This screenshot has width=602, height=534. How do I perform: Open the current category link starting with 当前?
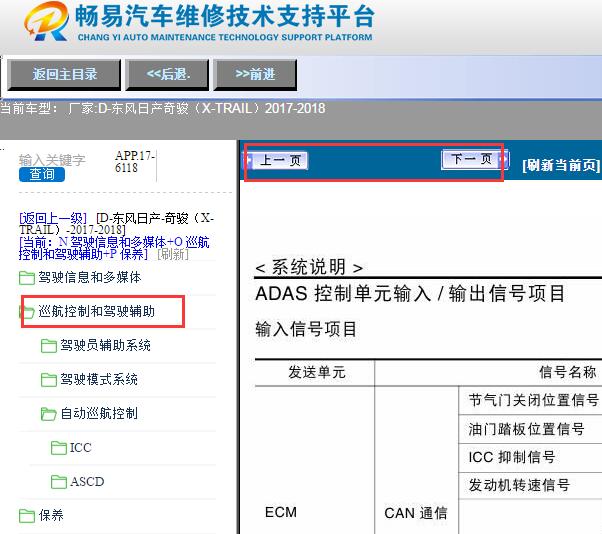pyautogui.click(x=114, y=248)
